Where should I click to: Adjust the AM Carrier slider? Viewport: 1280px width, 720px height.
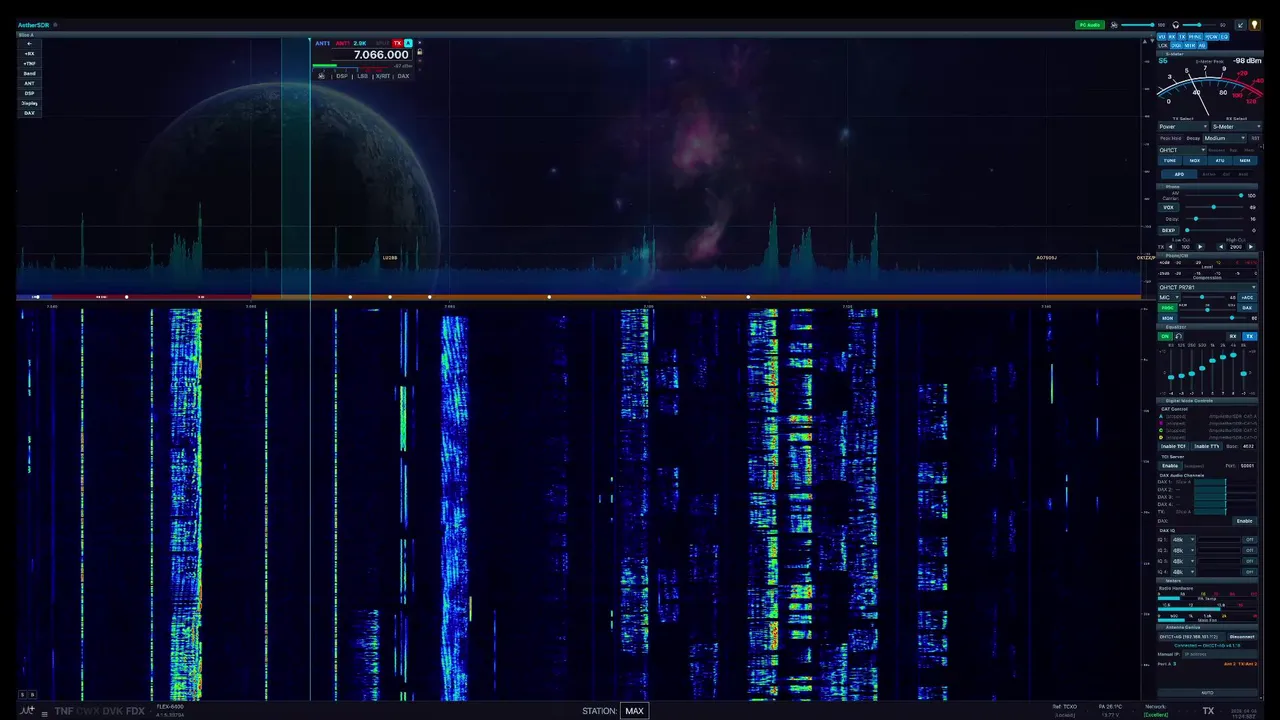pos(1213,195)
